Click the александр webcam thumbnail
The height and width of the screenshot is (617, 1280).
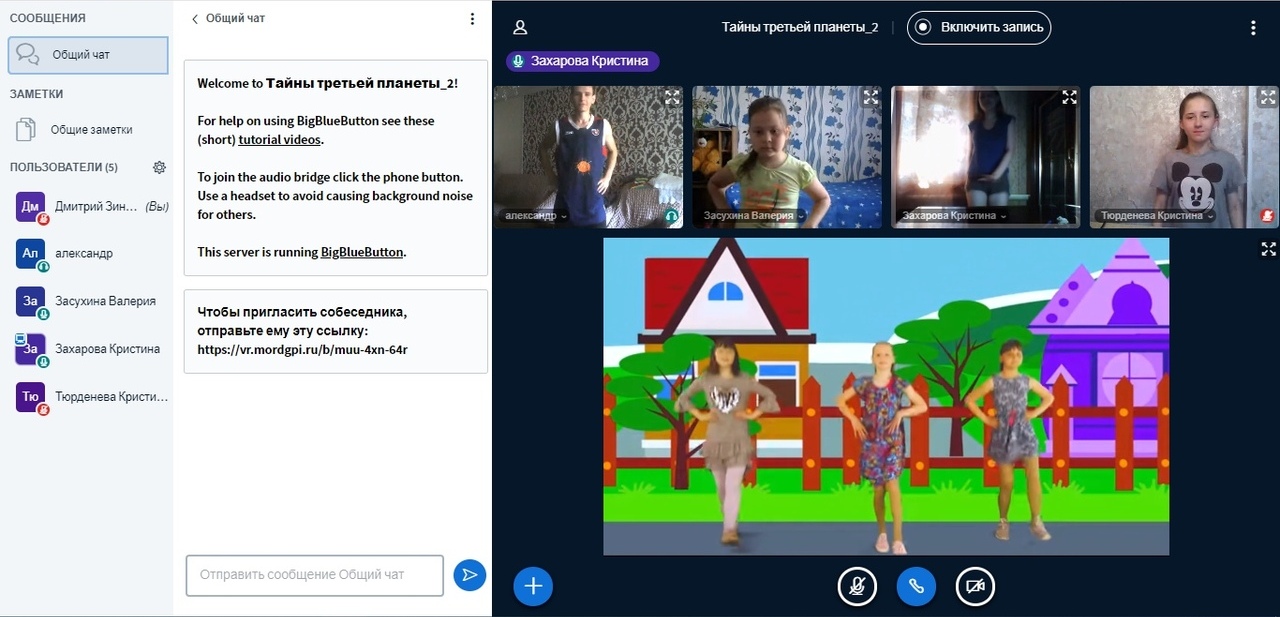(588, 157)
